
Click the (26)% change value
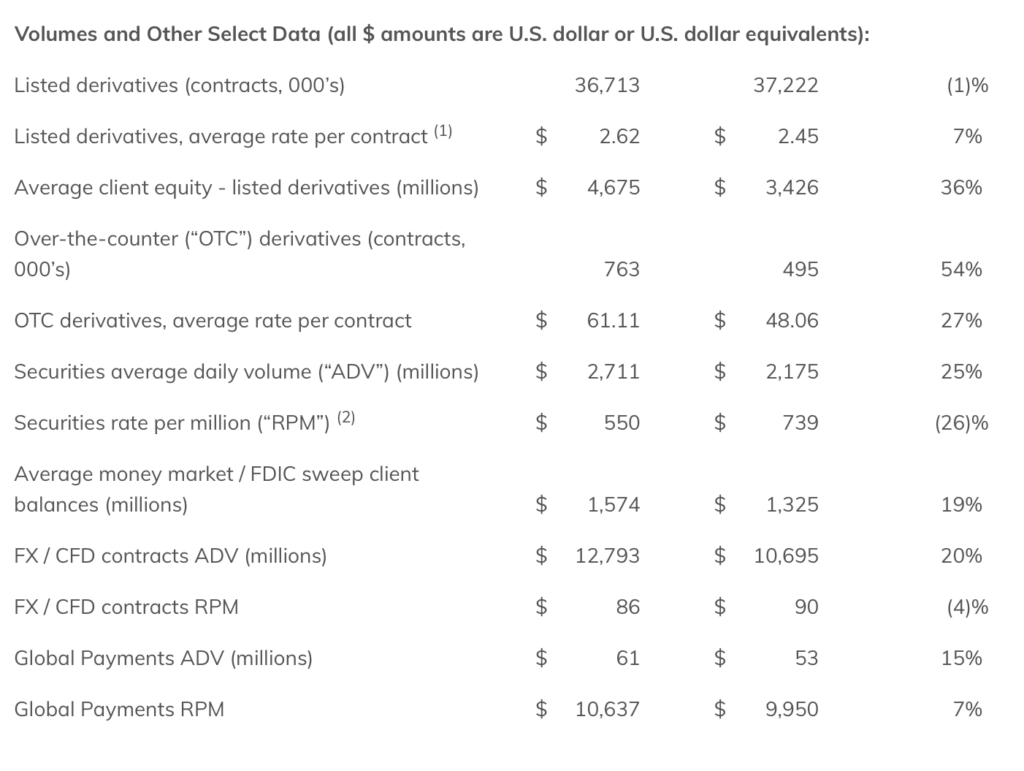point(961,423)
